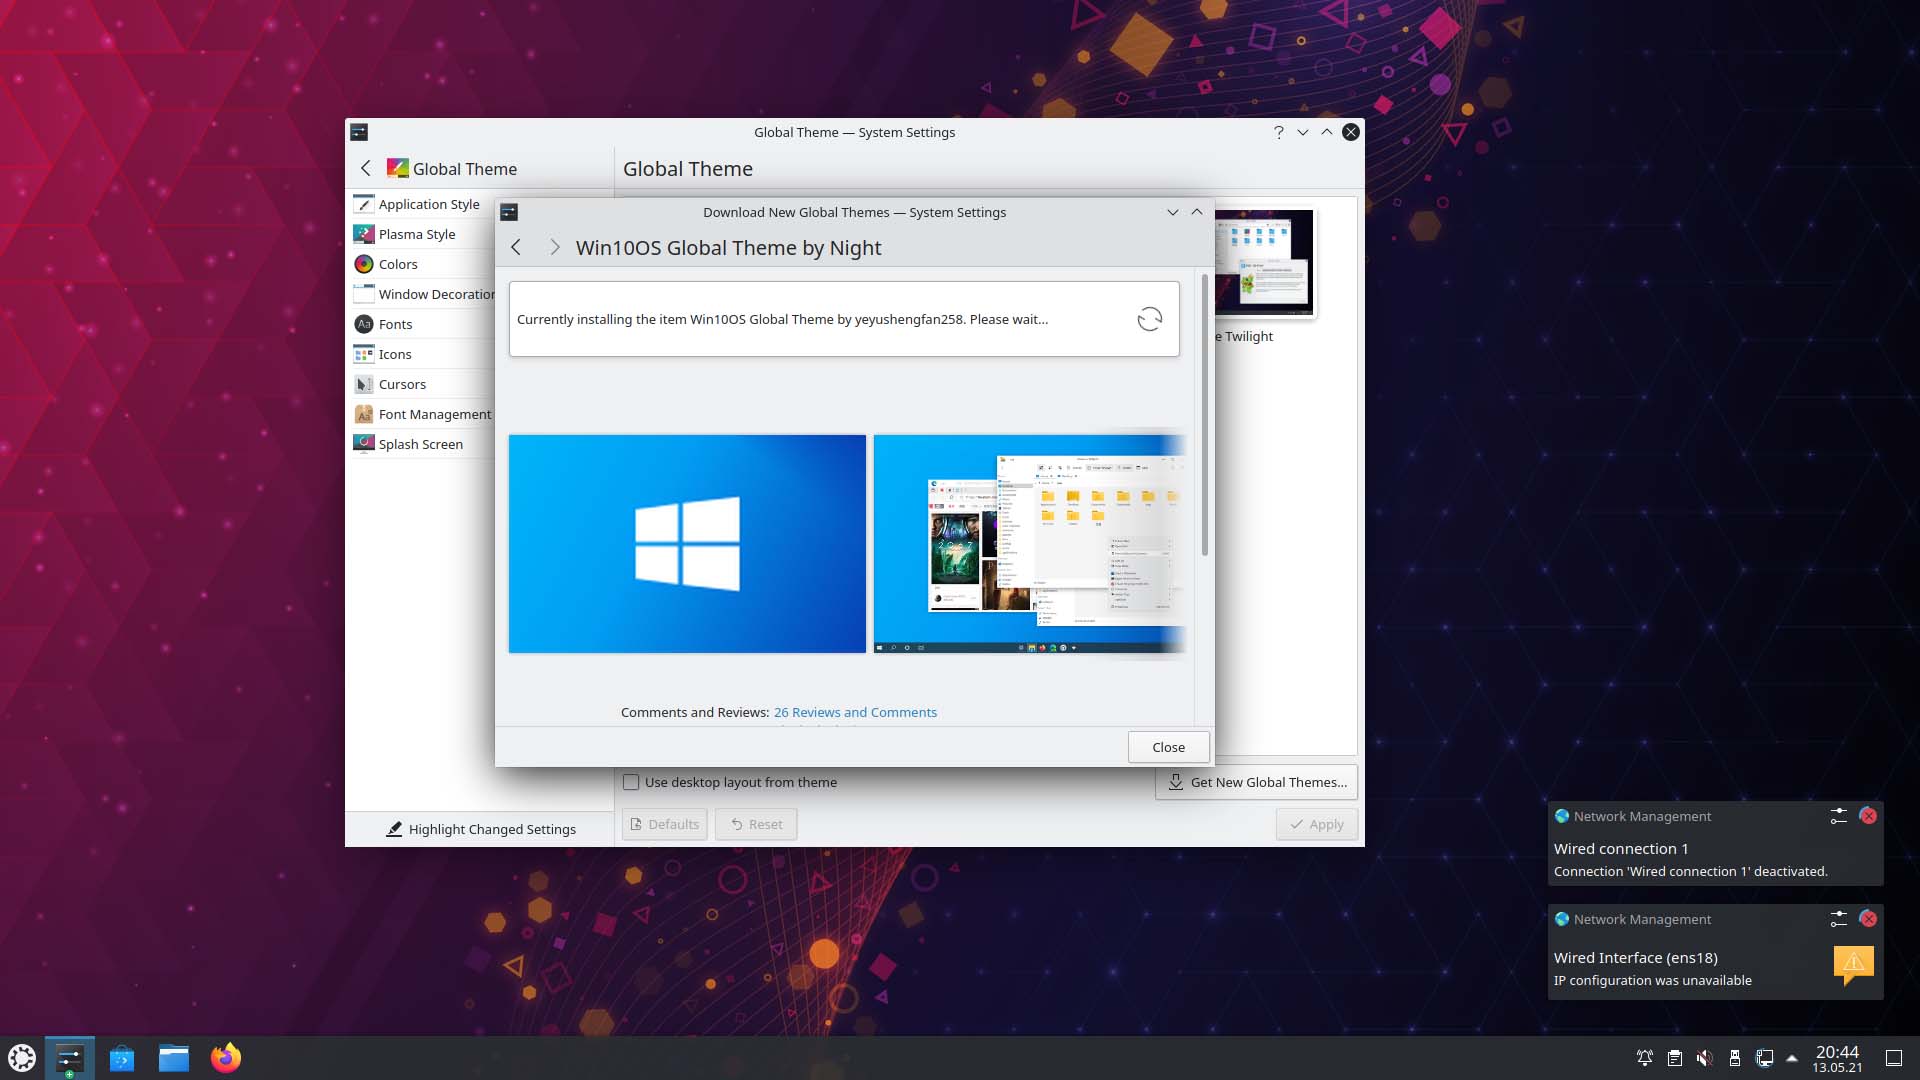Open Dolphin file manager from taskbar
Screen dimensions: 1920x1080
tap(174, 1058)
